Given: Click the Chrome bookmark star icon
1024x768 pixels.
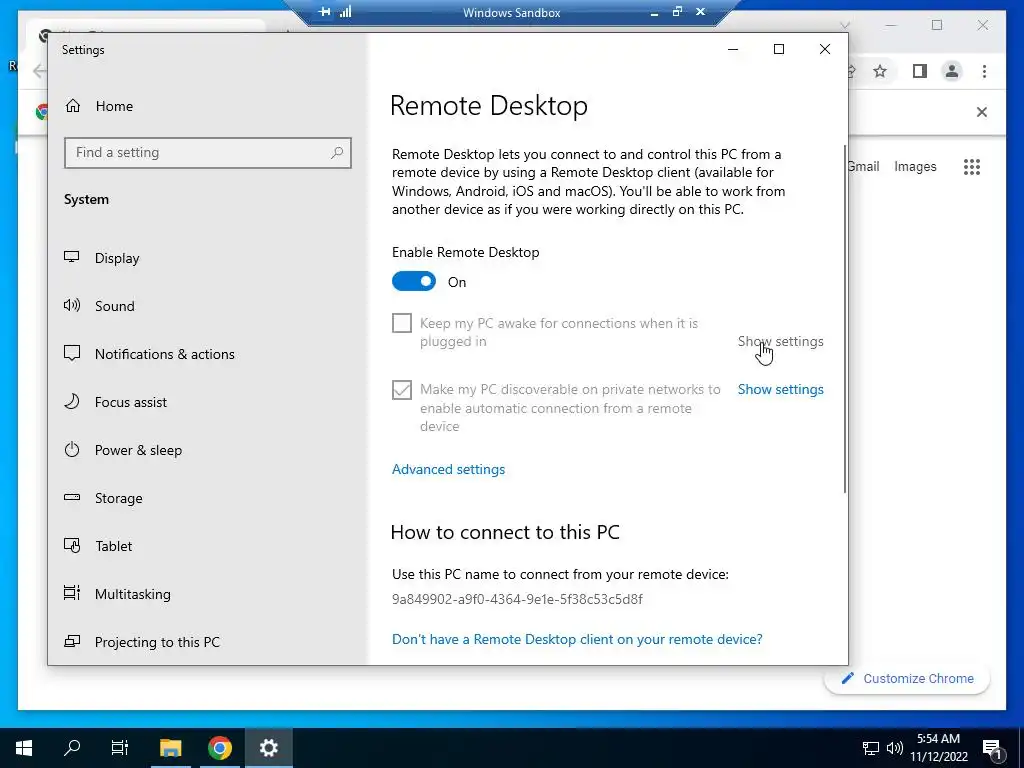Looking at the screenshot, I should tap(880, 71).
